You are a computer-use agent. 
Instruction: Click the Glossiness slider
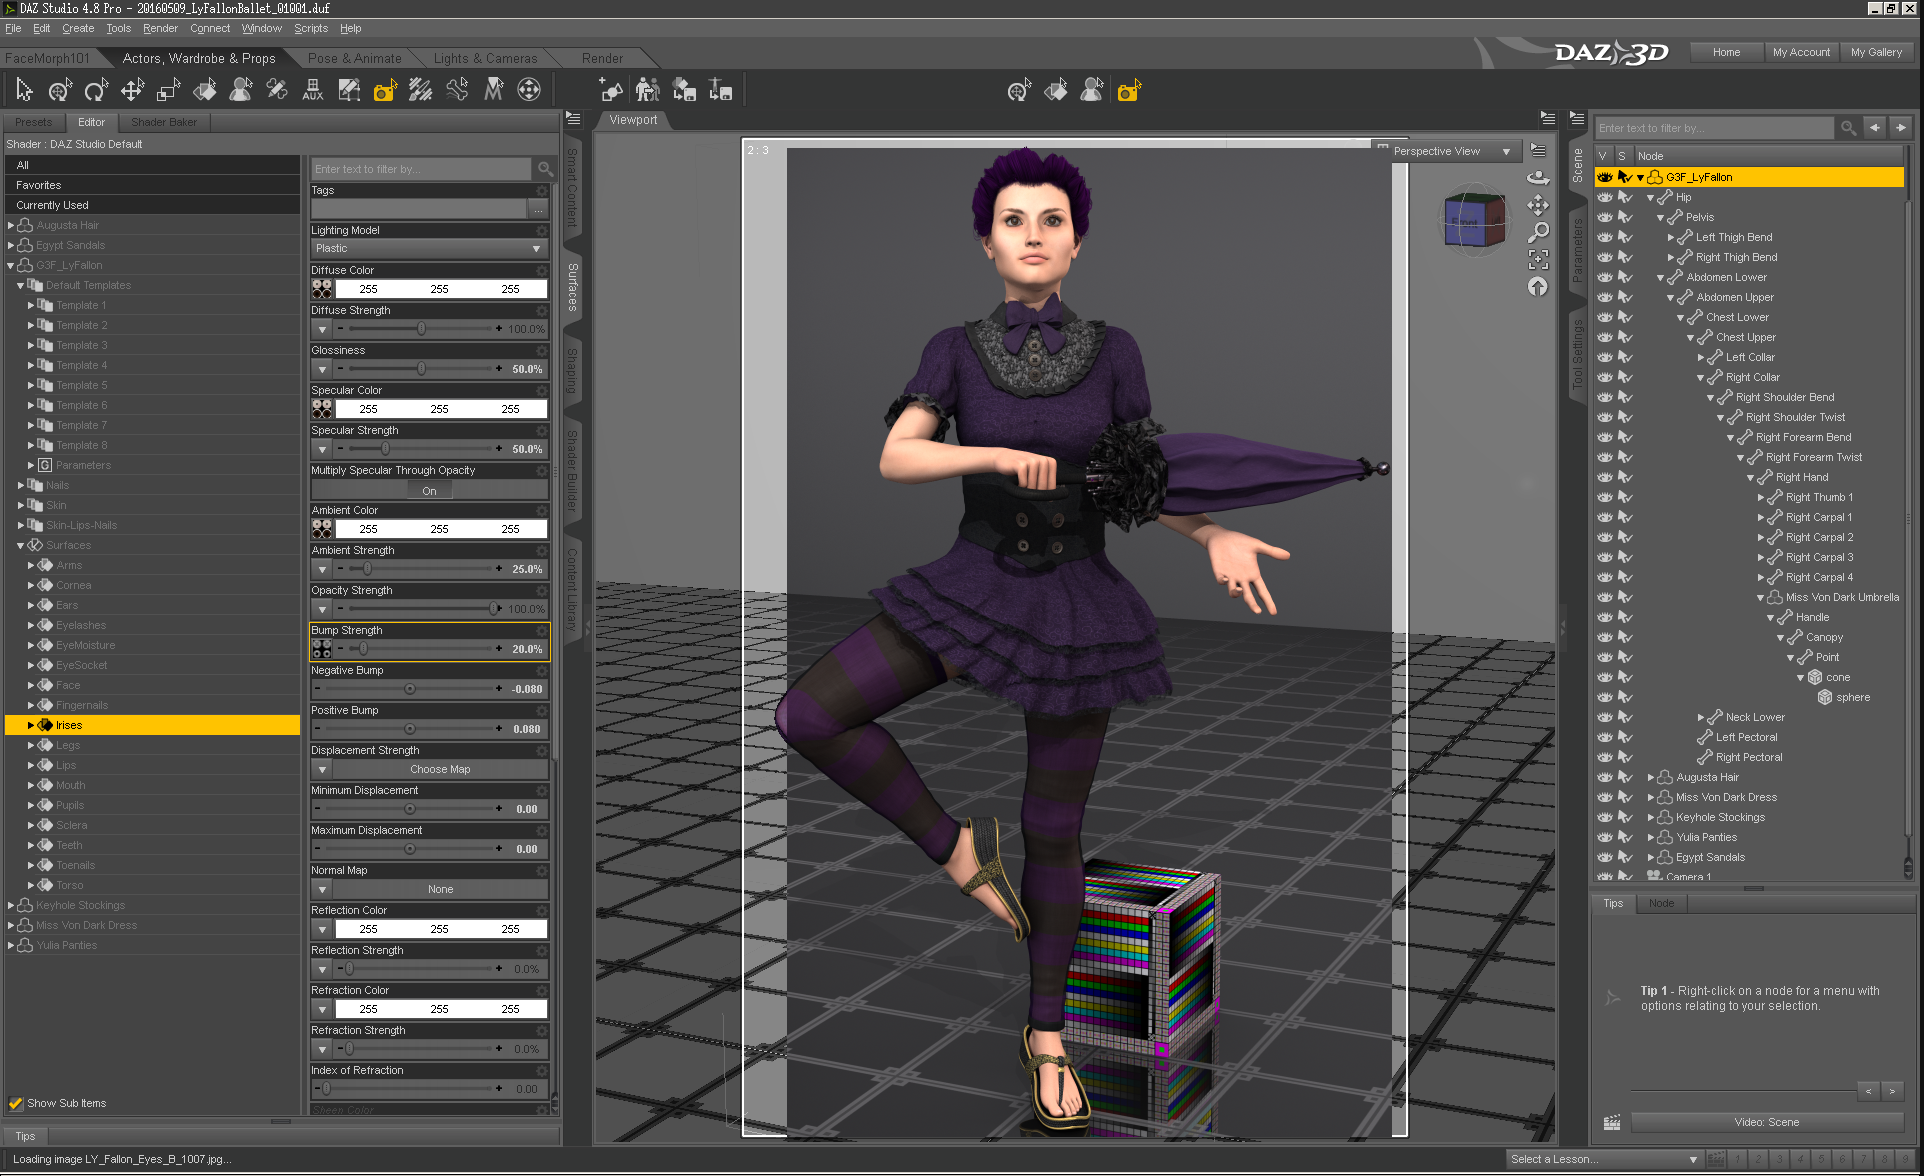[x=420, y=369]
